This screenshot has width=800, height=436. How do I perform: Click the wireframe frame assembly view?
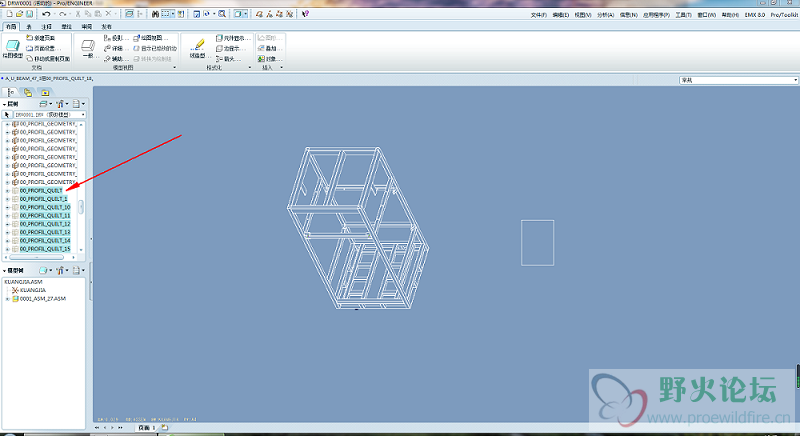(358, 228)
